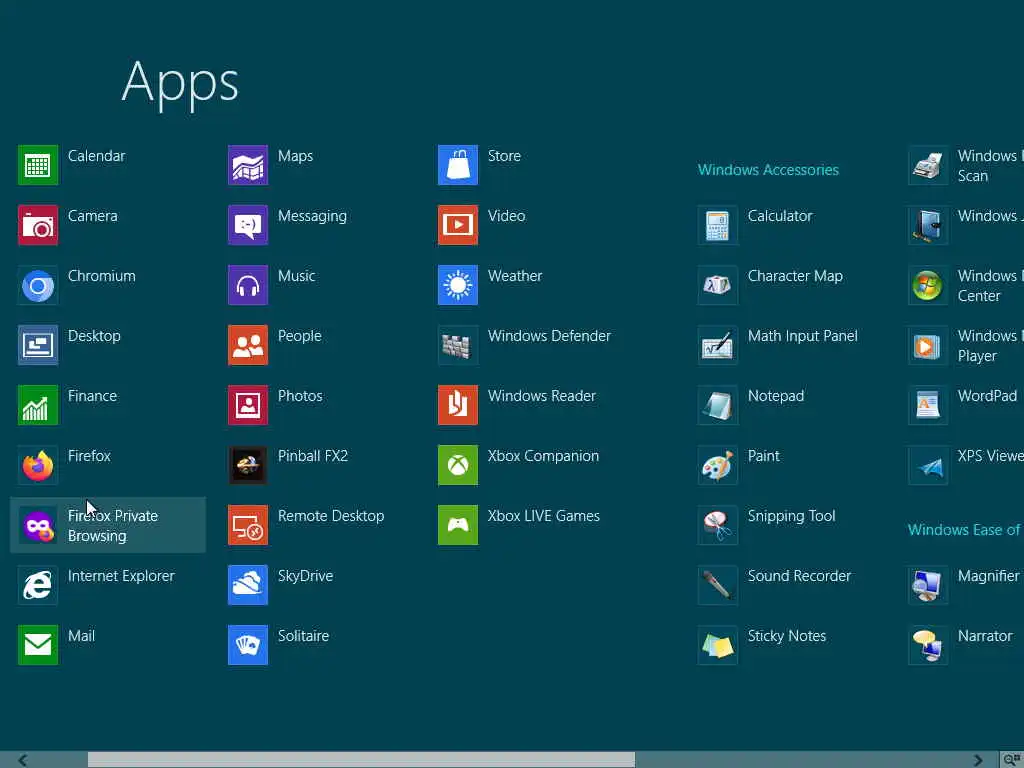Screen dimensions: 1024x768
Task: Click the Sticky Notes label text
Action: [x=787, y=636]
